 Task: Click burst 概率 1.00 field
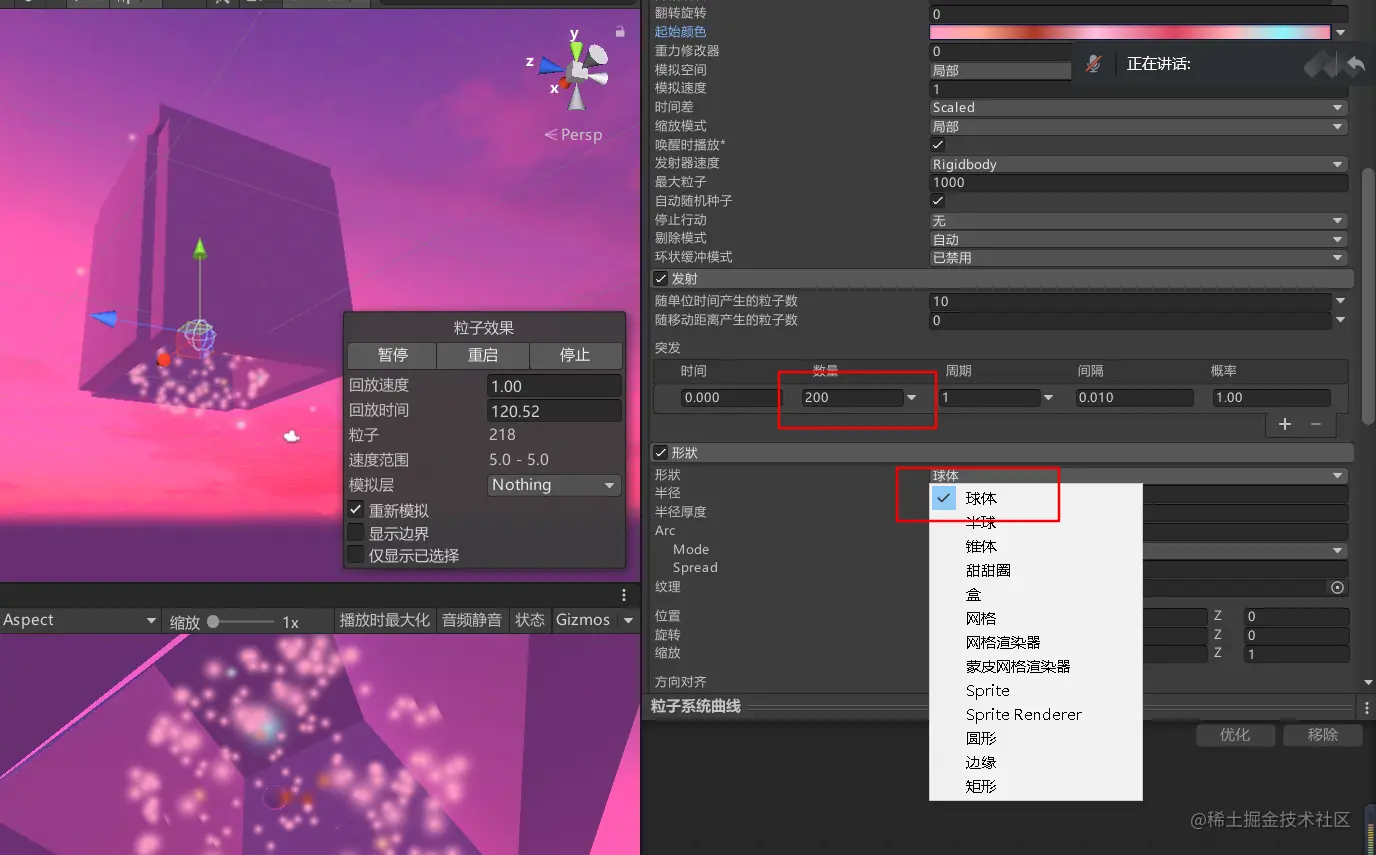point(1270,398)
